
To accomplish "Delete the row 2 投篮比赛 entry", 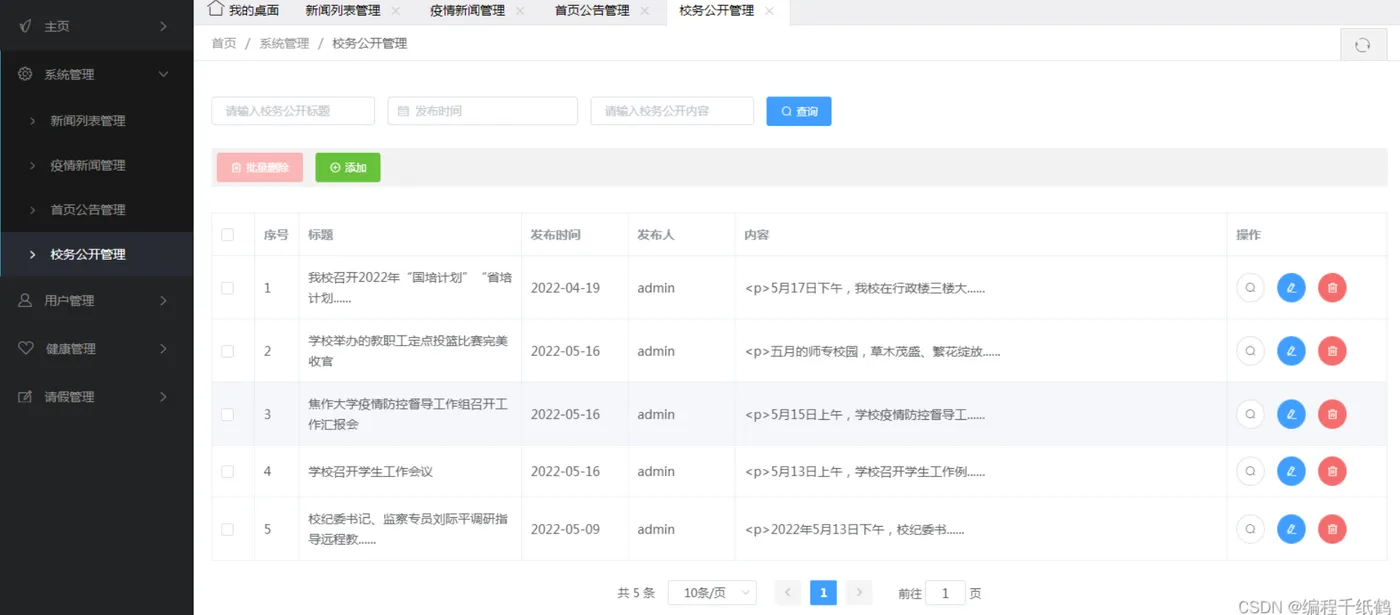I will pos(1332,351).
